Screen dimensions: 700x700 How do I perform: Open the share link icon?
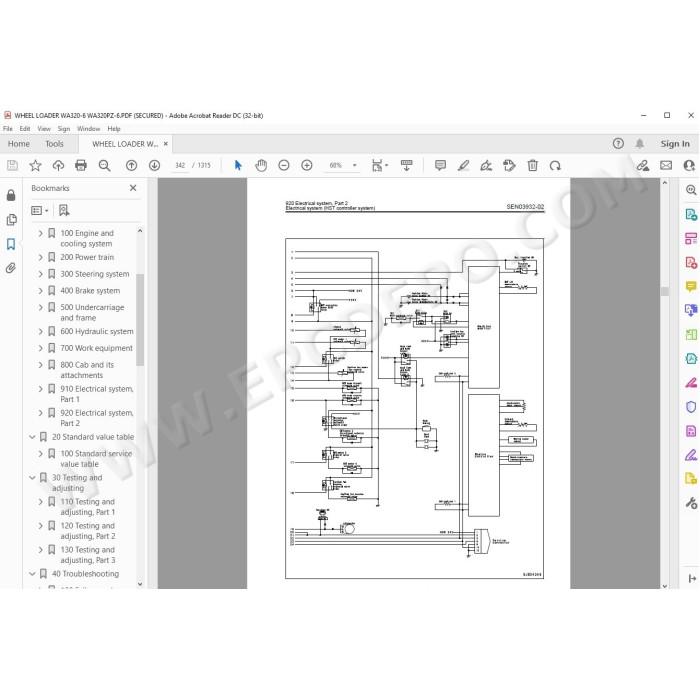point(643,166)
